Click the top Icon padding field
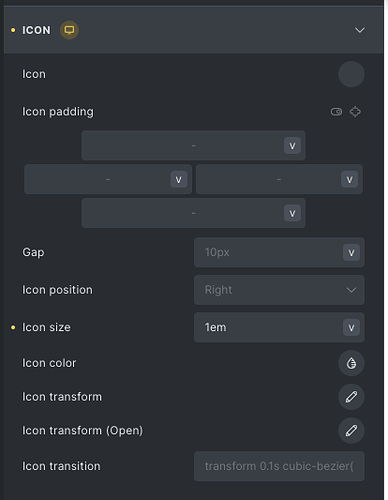Viewport: 388px width, 500px height. (193, 145)
